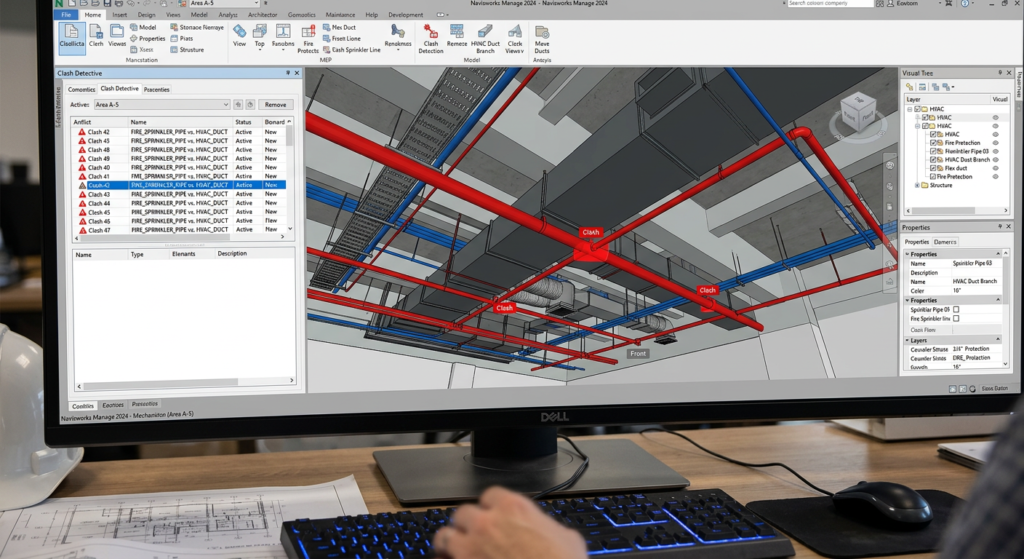1024x559 pixels.
Task: Click the first Visual Tree toolbar icon
Action: coord(909,86)
